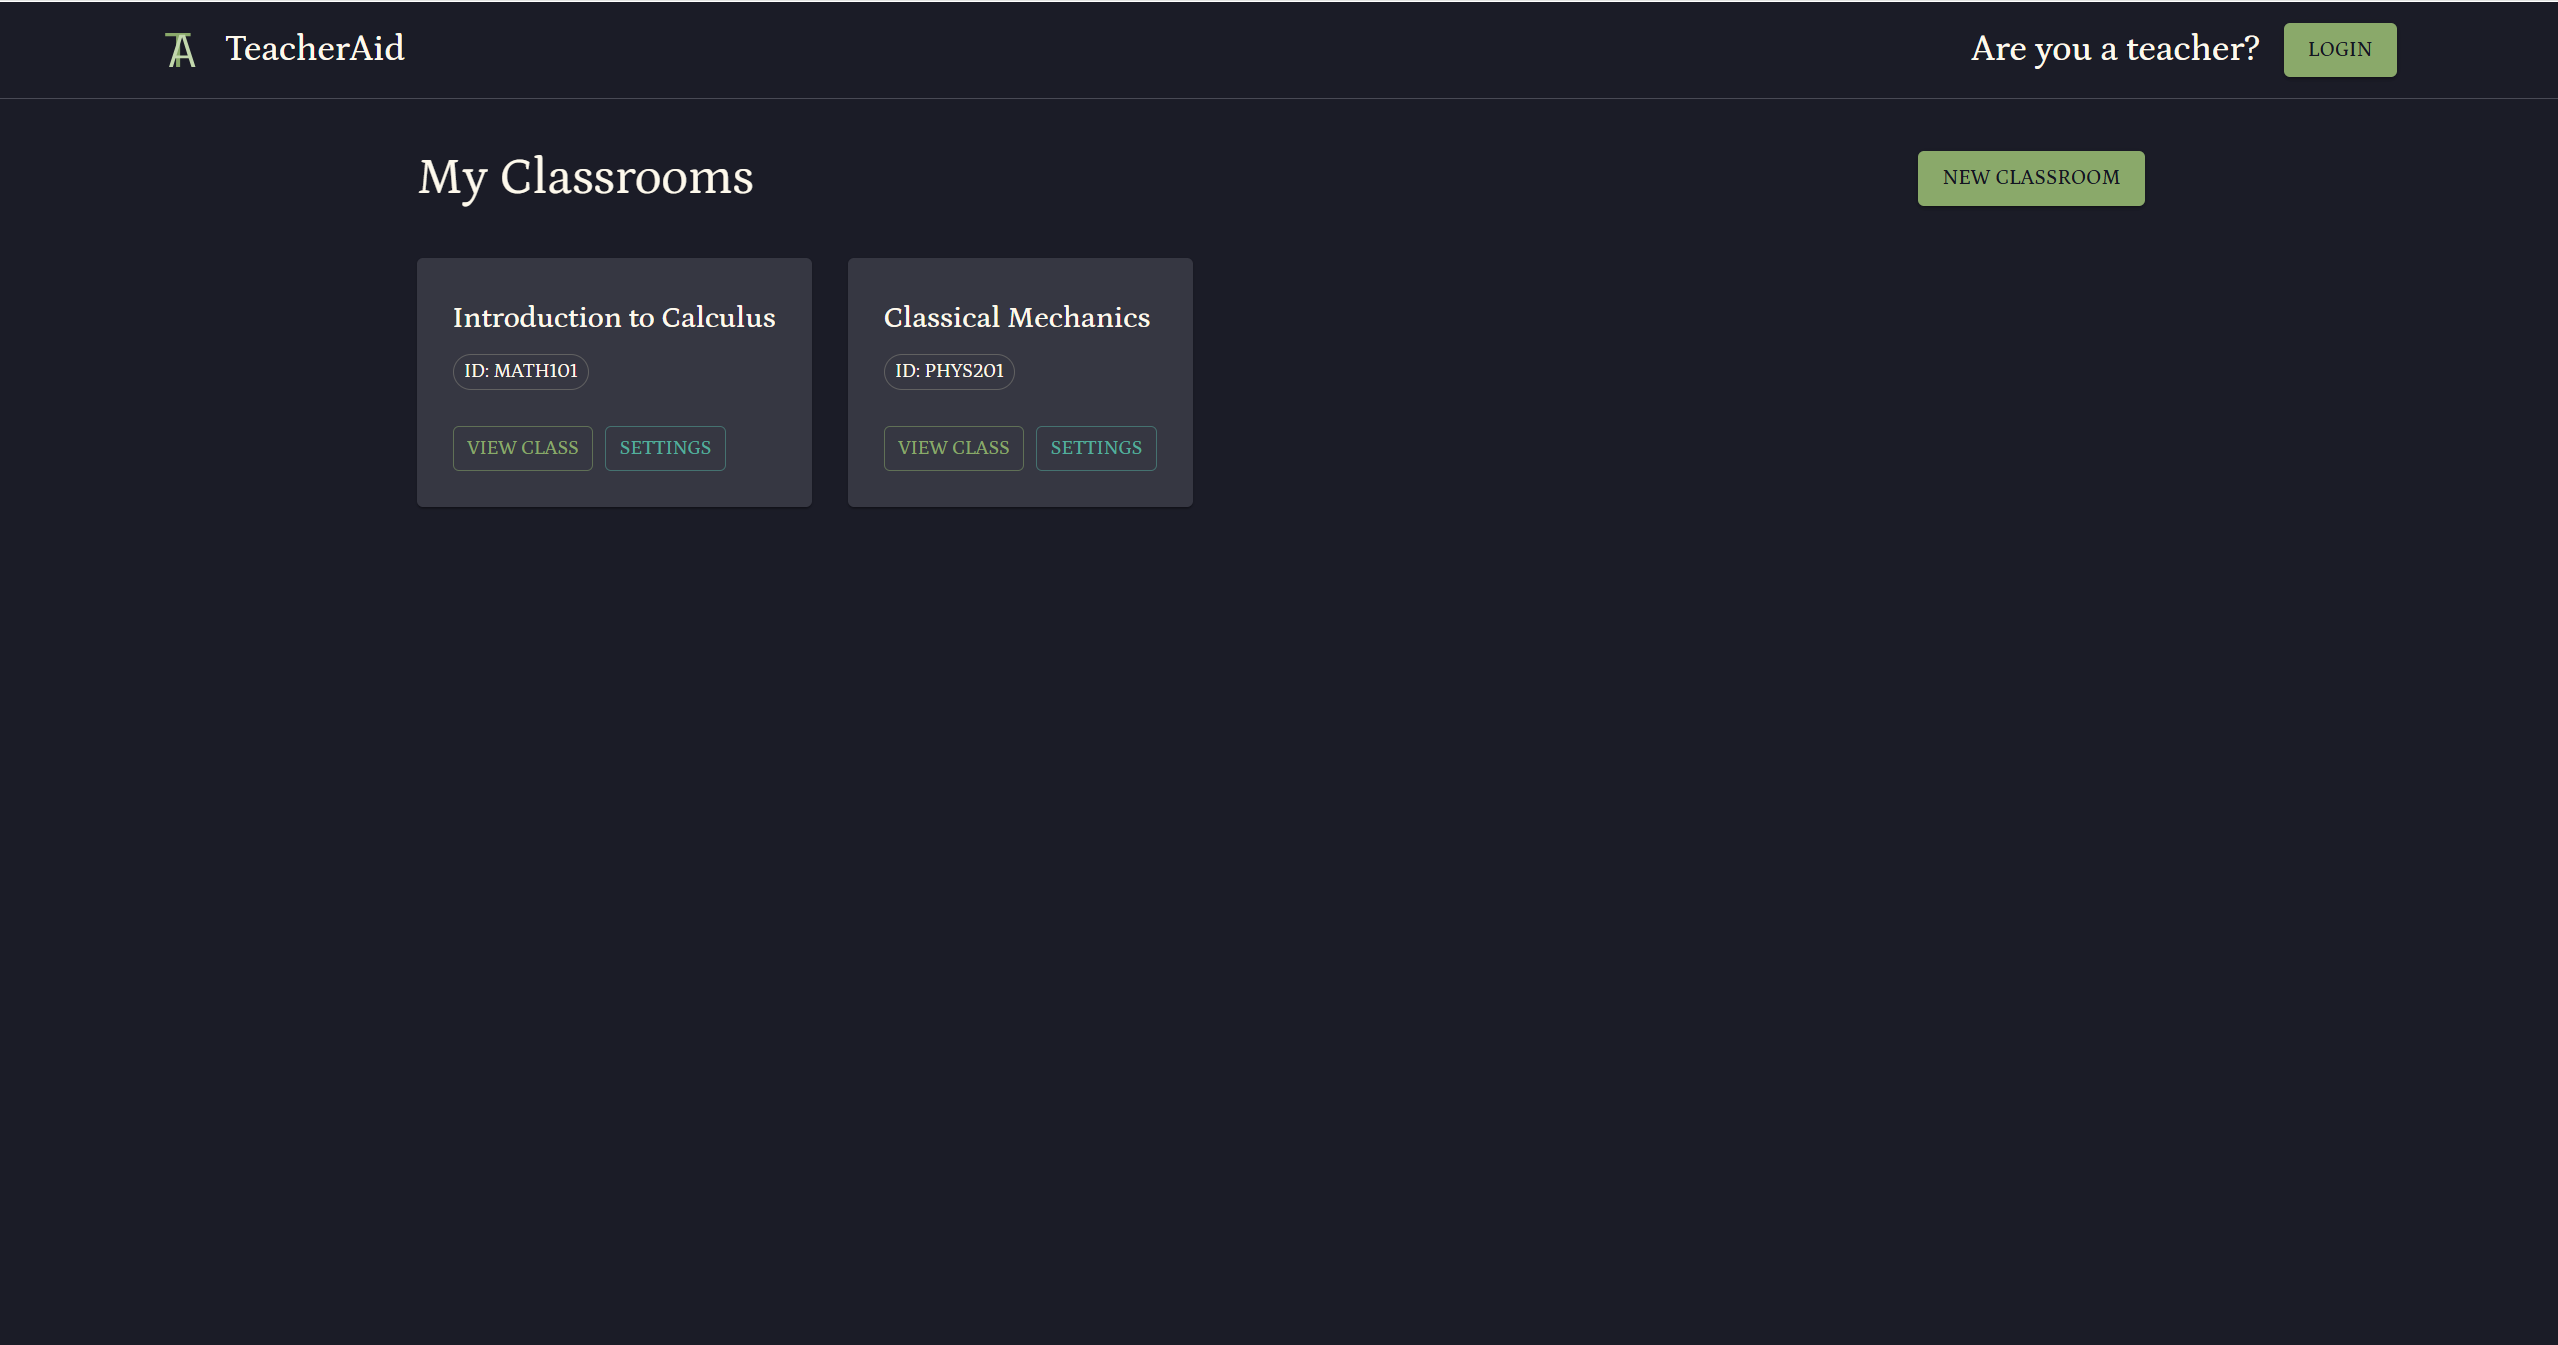Create a new classroom with NEW CLASSROOM
2558x1345 pixels.
[x=2030, y=178]
